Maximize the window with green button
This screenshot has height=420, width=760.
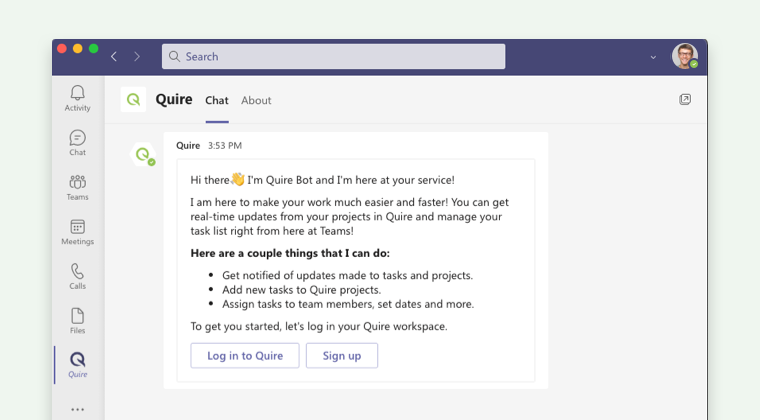pyautogui.click(x=94, y=48)
